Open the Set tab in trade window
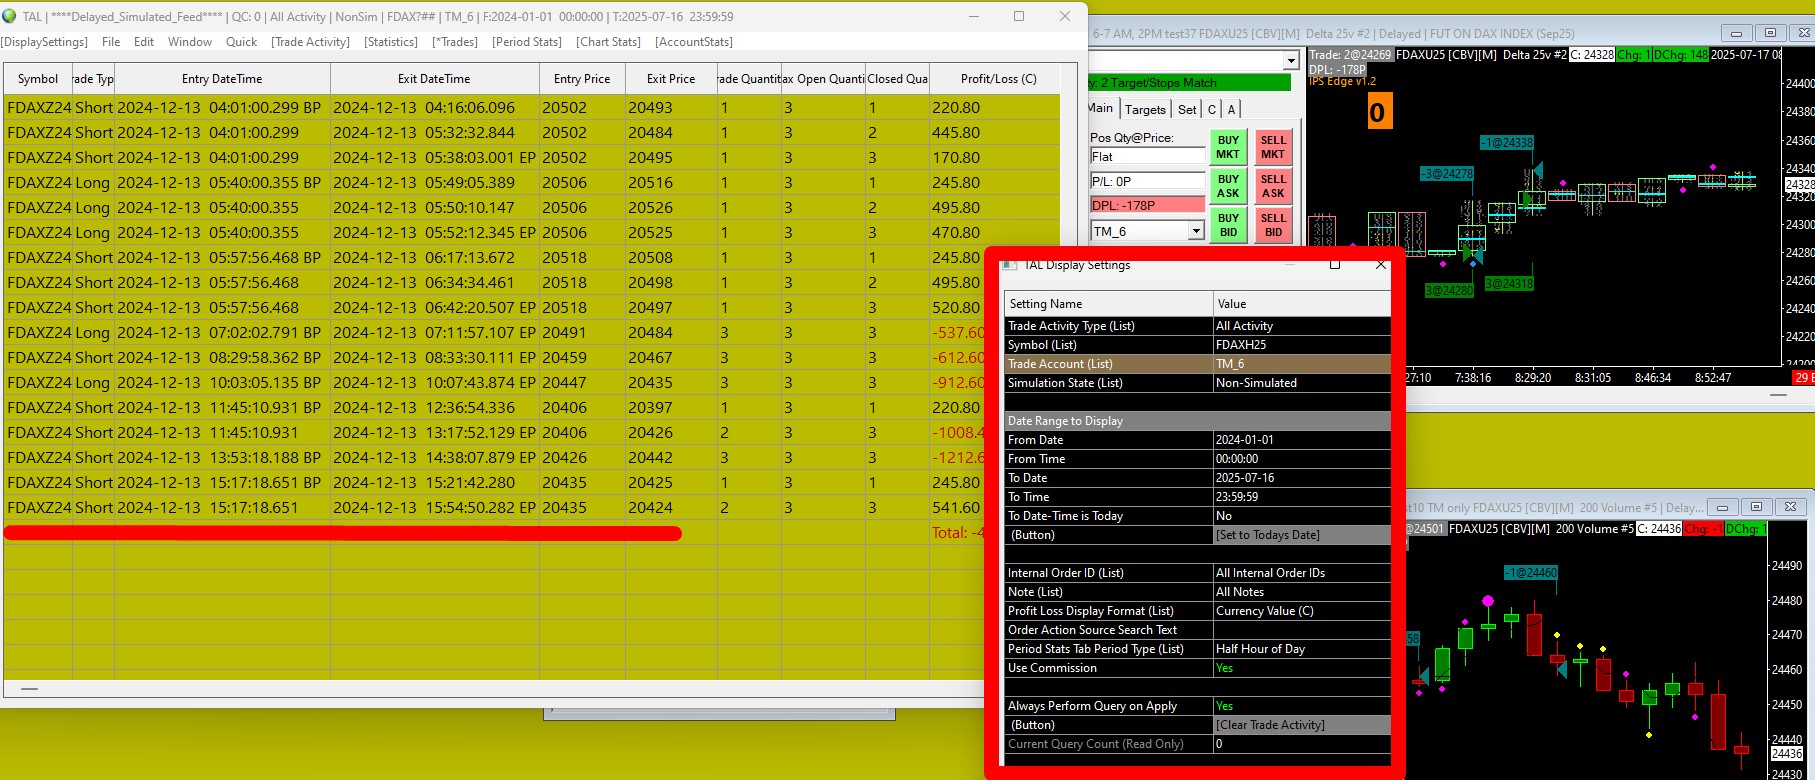1815x780 pixels. (1187, 109)
